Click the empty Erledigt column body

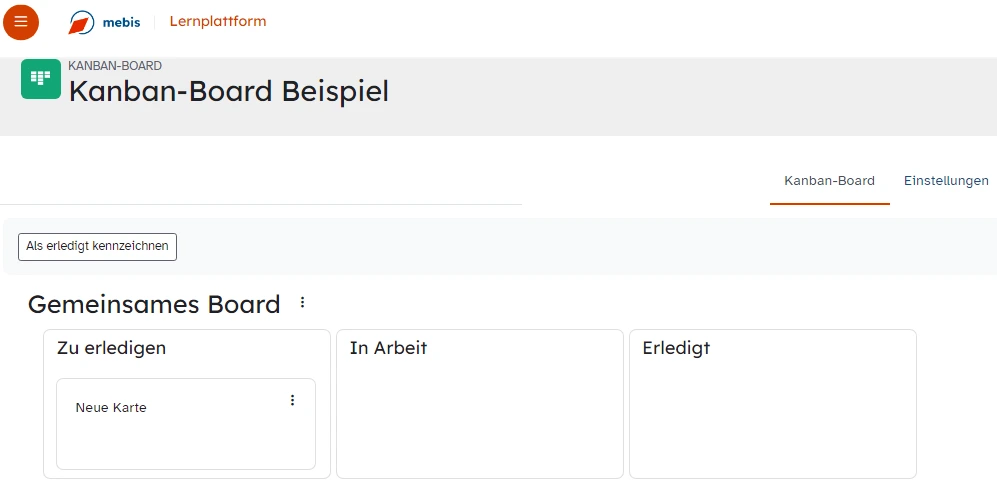coord(772,420)
